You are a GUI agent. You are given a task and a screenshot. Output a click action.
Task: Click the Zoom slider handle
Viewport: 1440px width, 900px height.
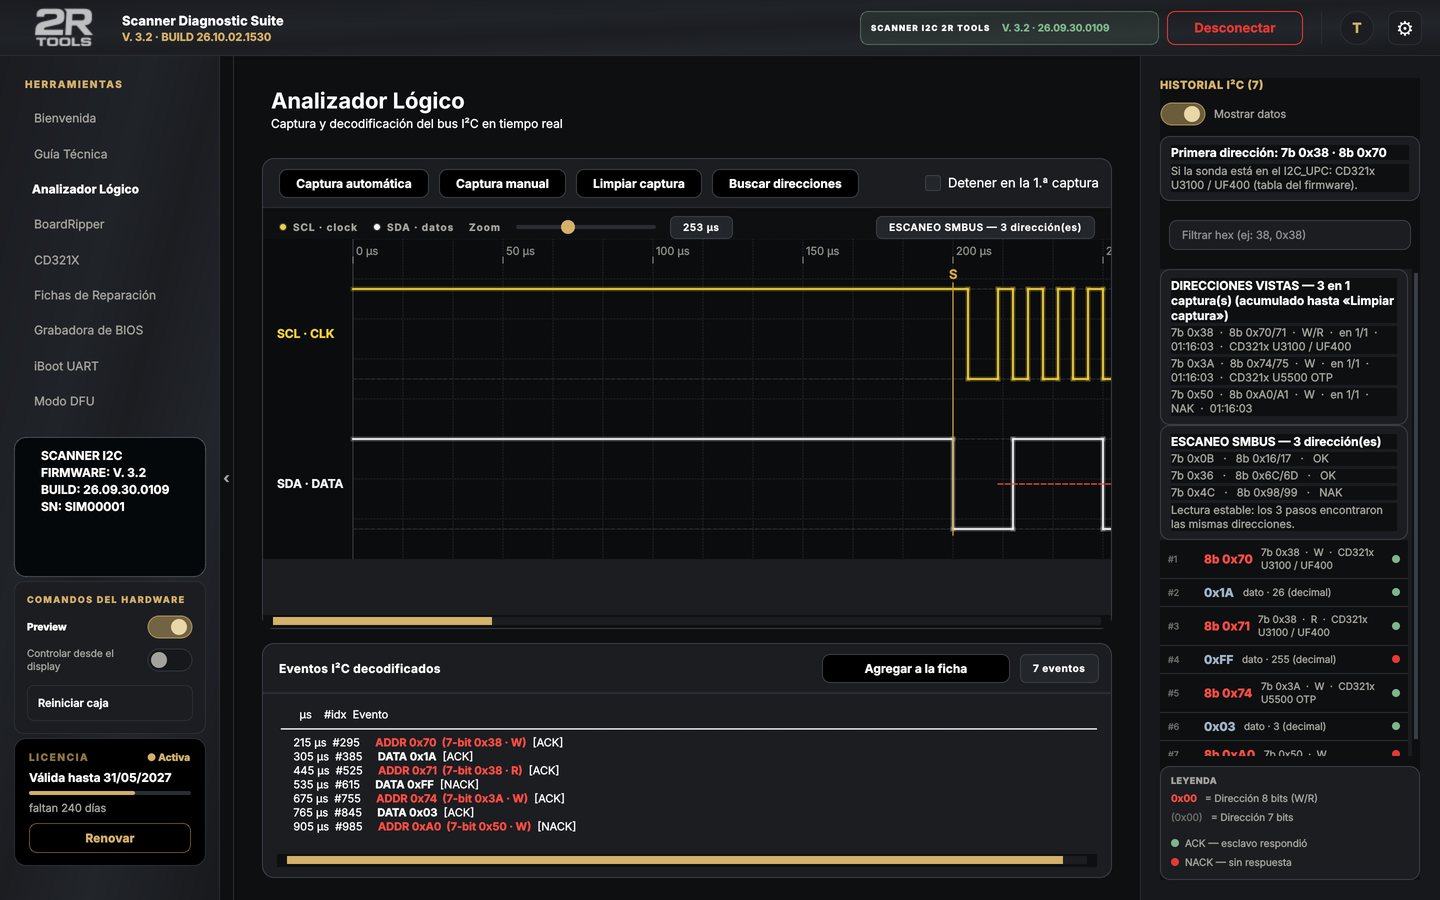coord(568,227)
